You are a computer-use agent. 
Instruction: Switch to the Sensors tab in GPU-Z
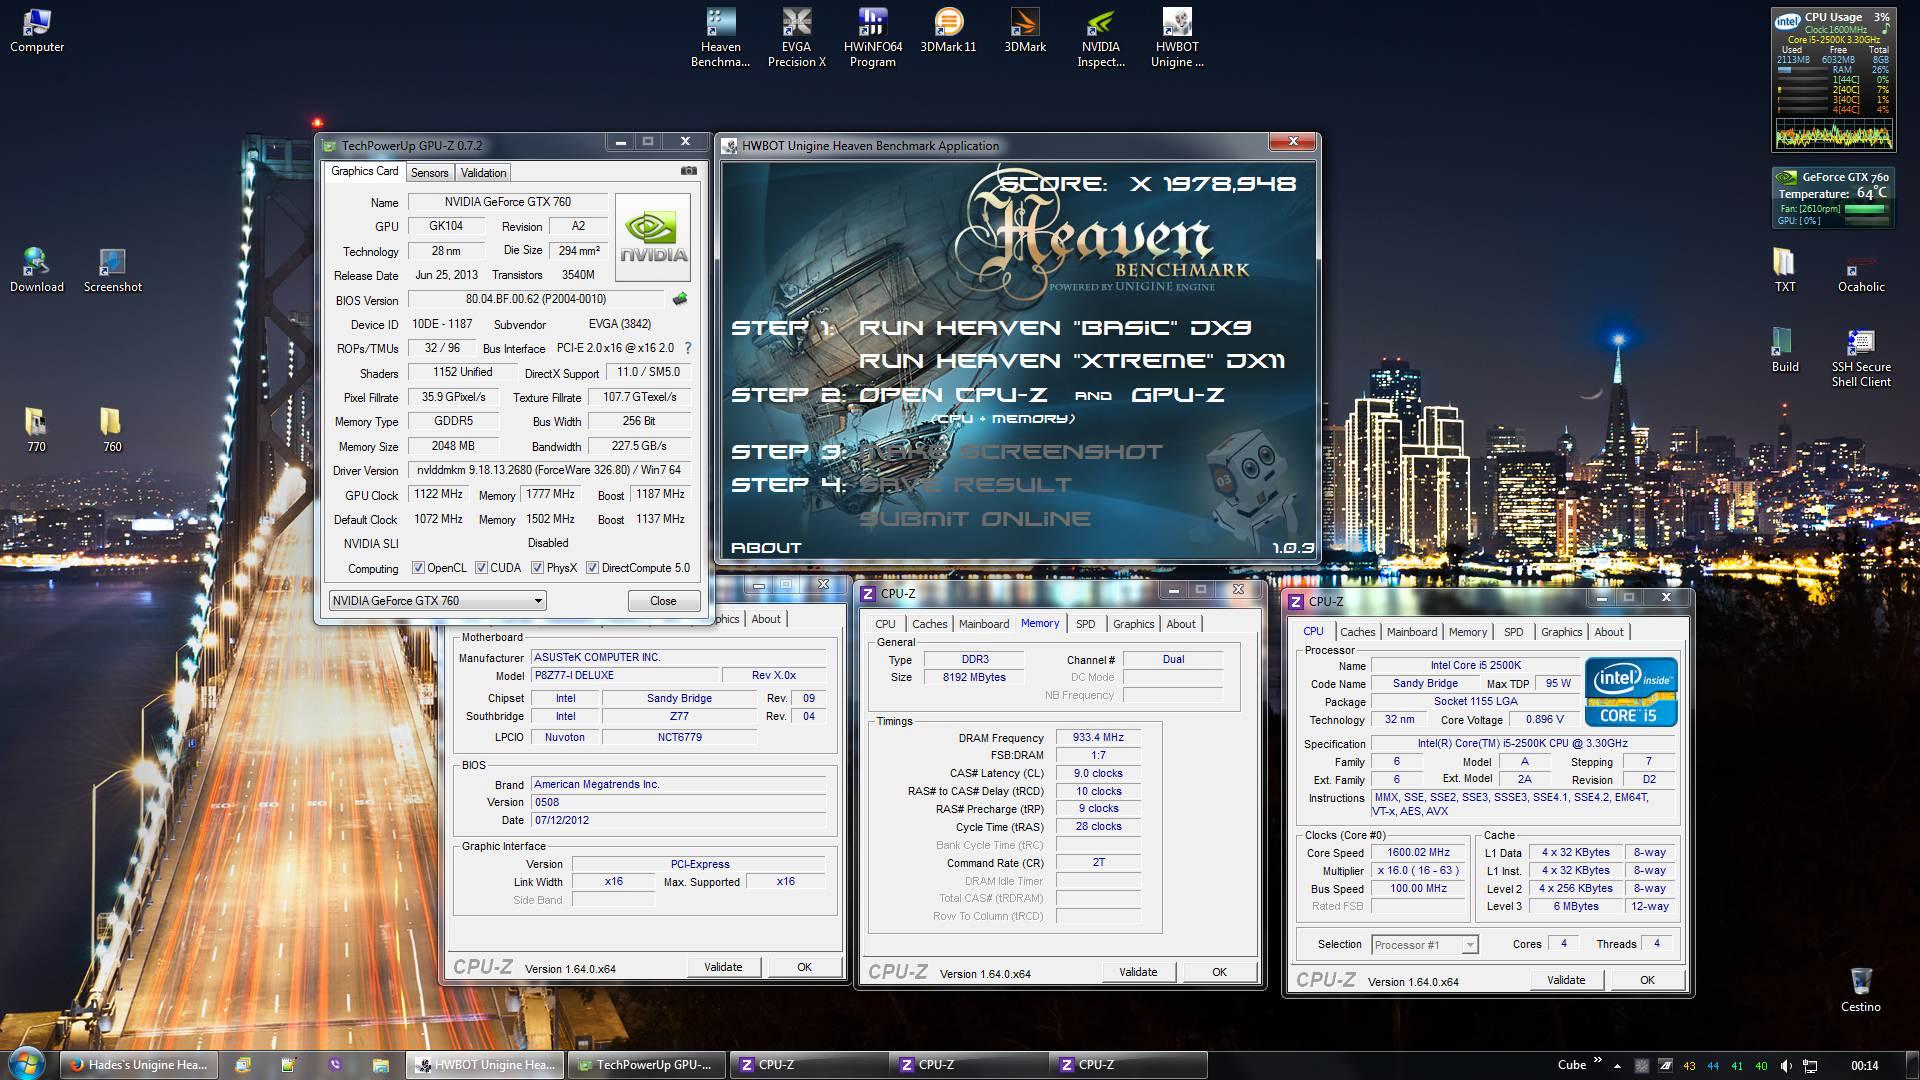point(430,173)
